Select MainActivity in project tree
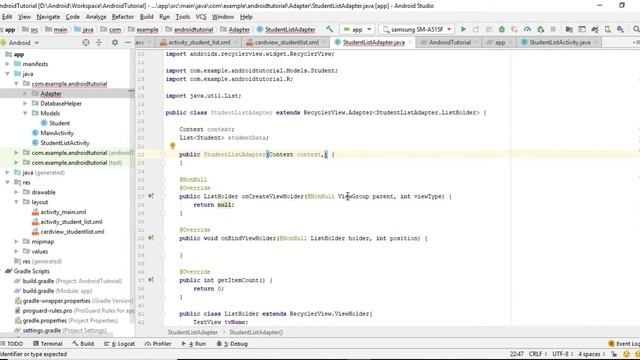This screenshot has width=640, height=360. (57, 133)
